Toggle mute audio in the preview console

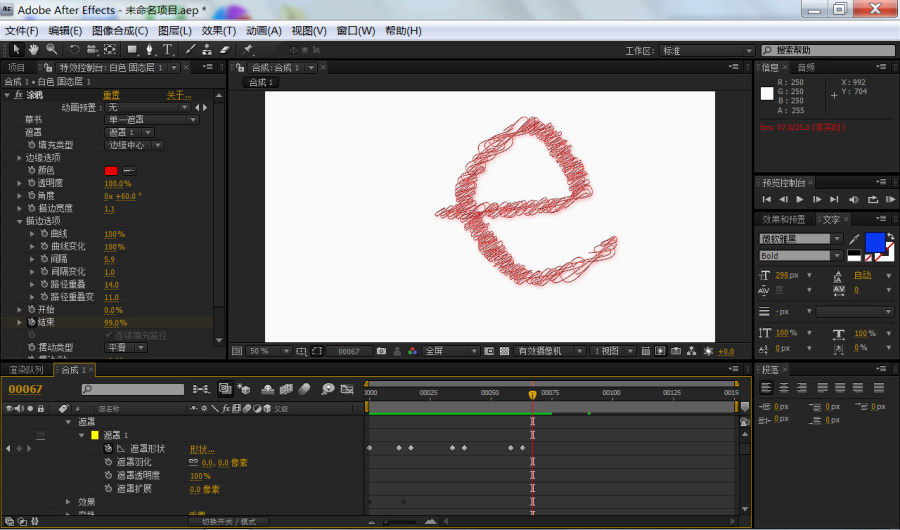854,199
